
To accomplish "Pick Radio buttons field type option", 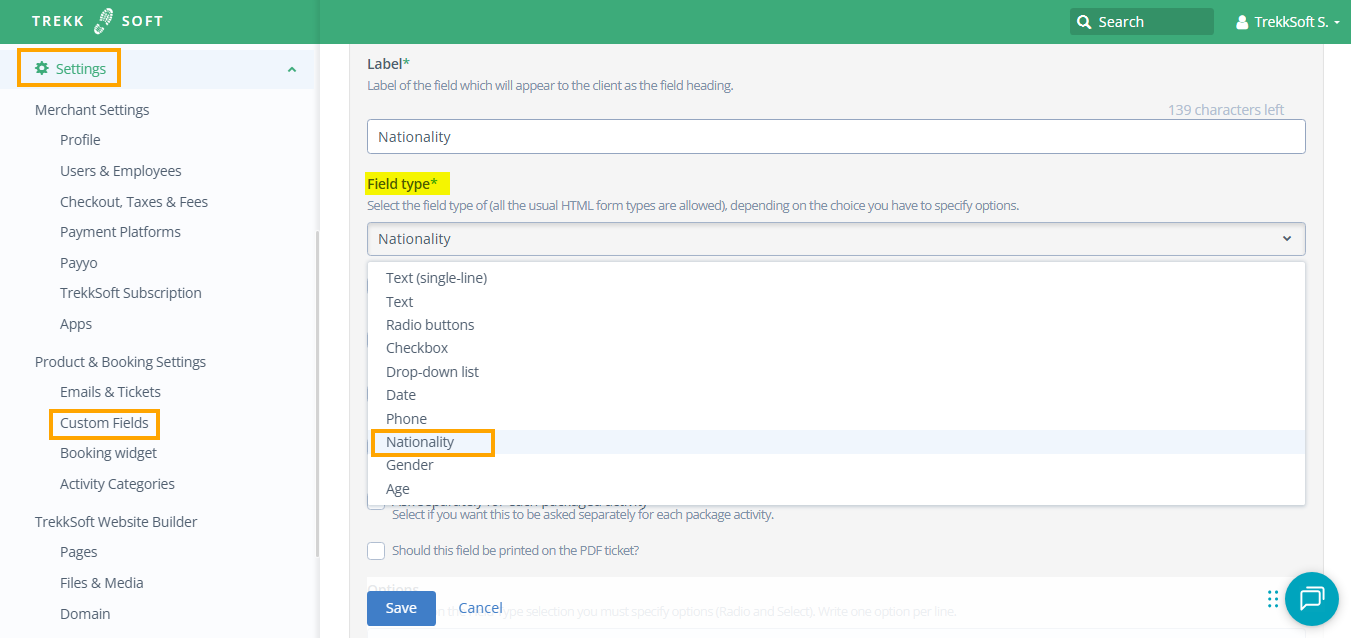I will 430,325.
